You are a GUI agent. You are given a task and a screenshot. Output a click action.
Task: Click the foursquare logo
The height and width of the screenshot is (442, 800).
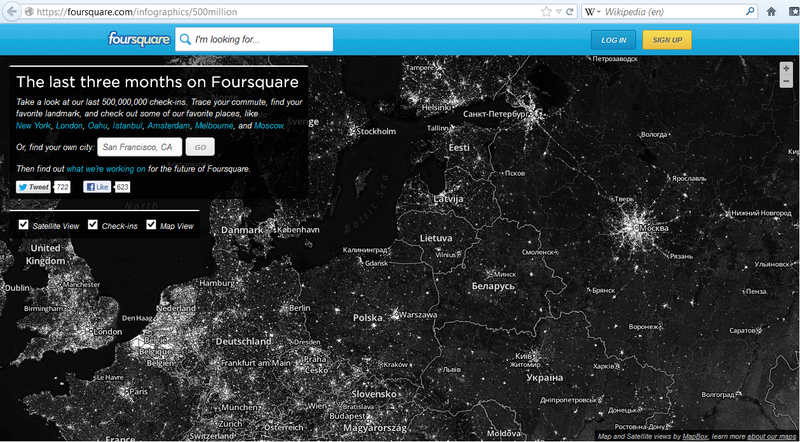point(139,39)
